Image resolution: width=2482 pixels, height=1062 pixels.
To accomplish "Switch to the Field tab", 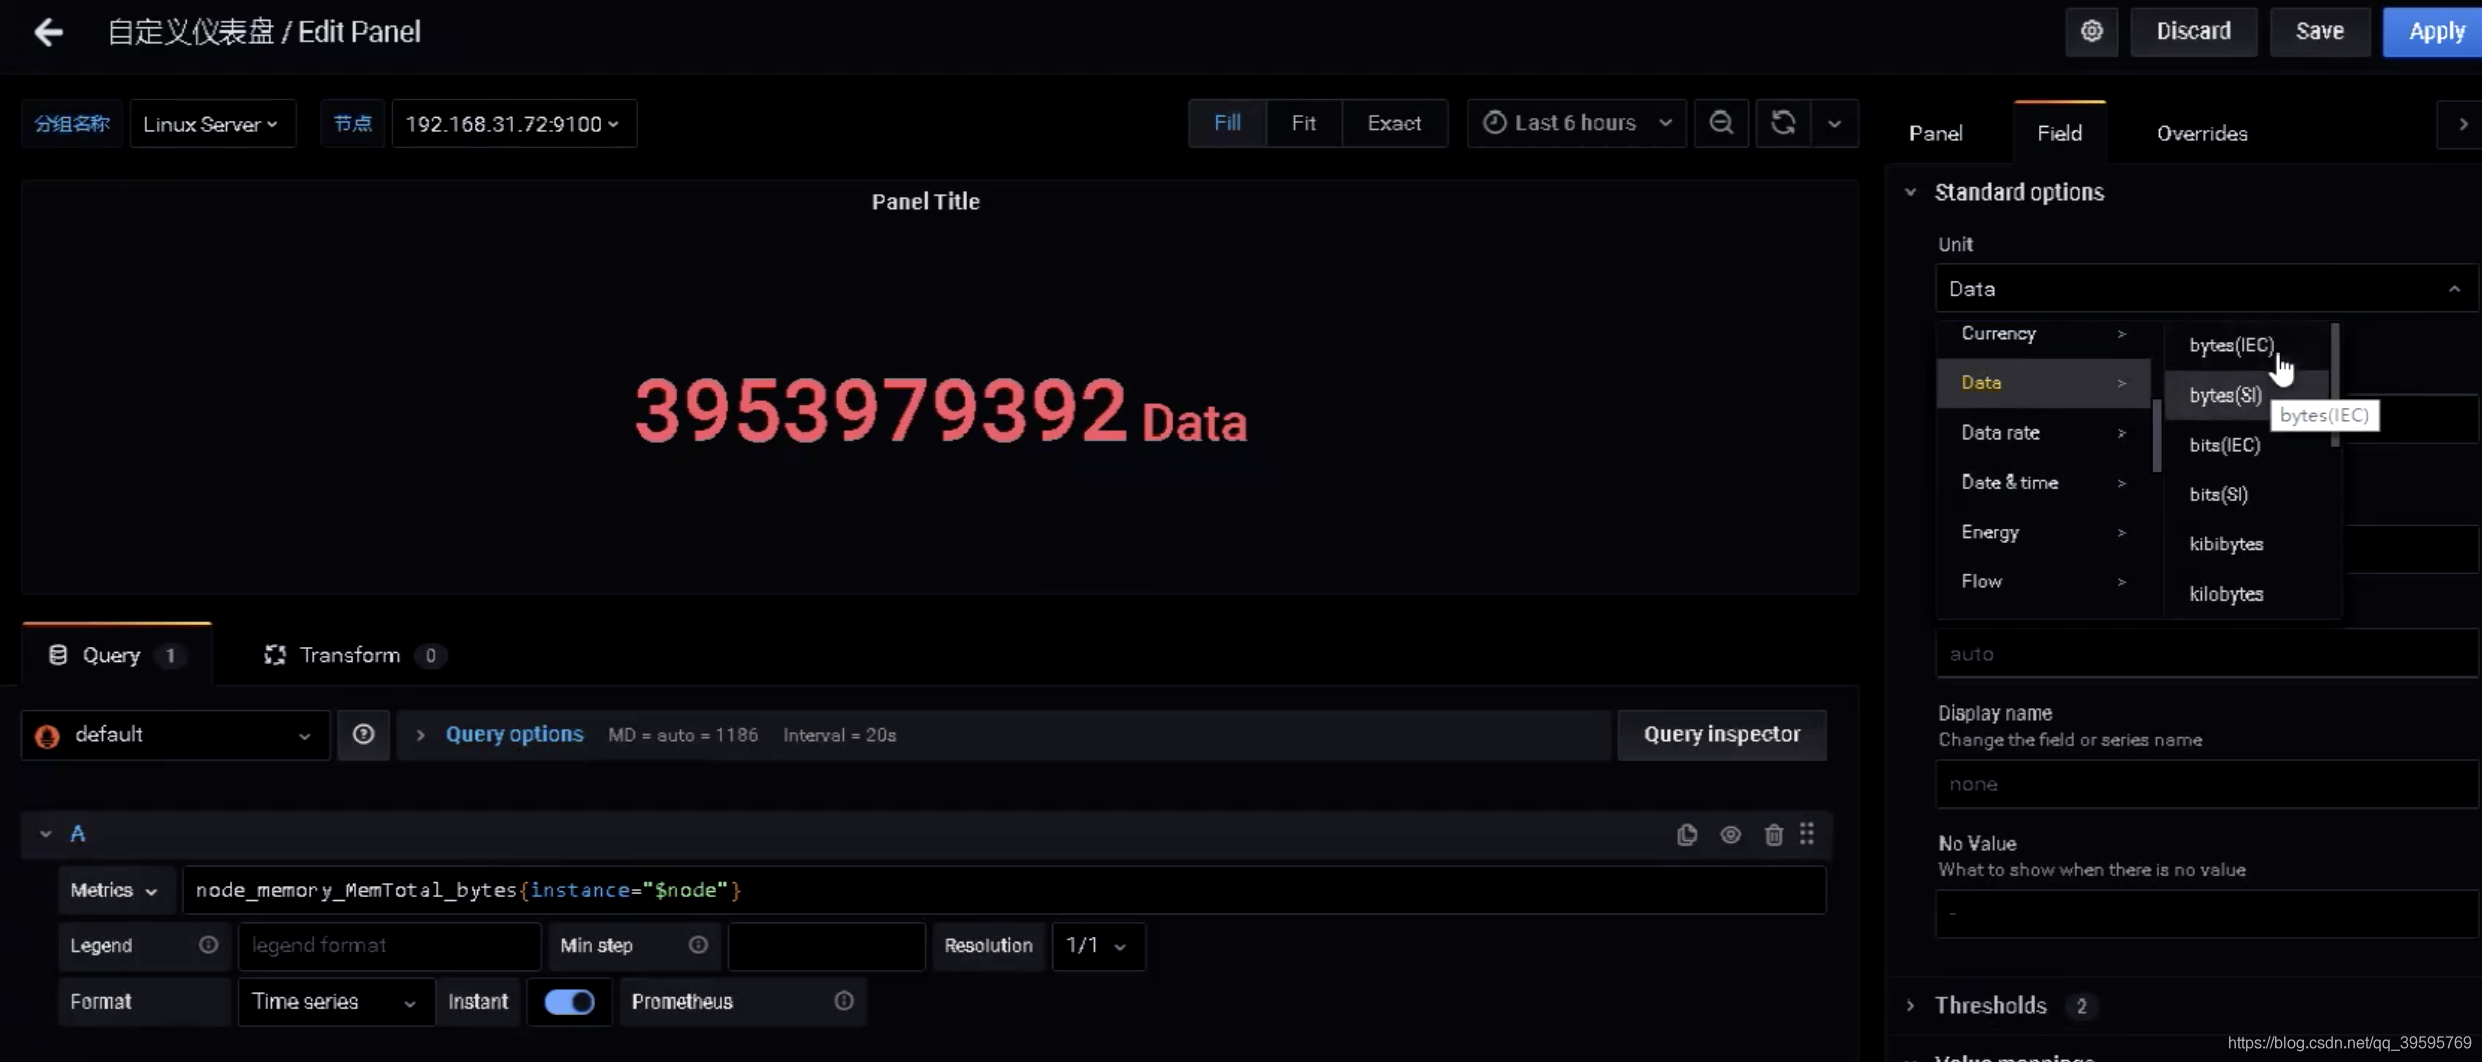I will pyautogui.click(x=2059, y=133).
